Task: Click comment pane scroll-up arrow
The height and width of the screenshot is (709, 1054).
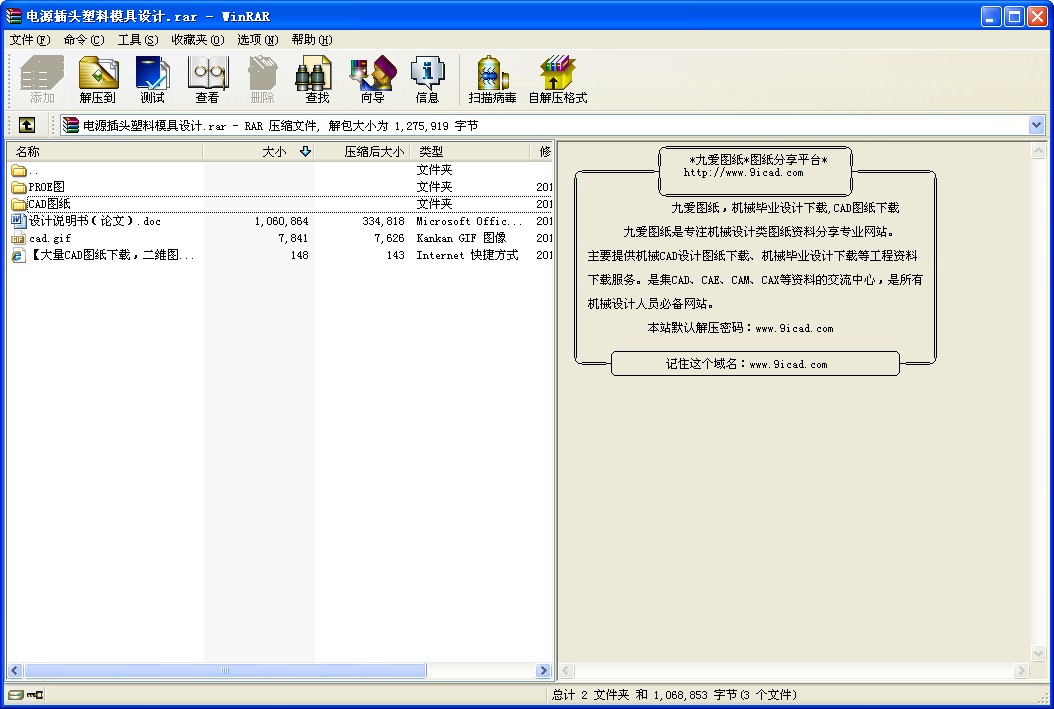Action: [1039, 151]
